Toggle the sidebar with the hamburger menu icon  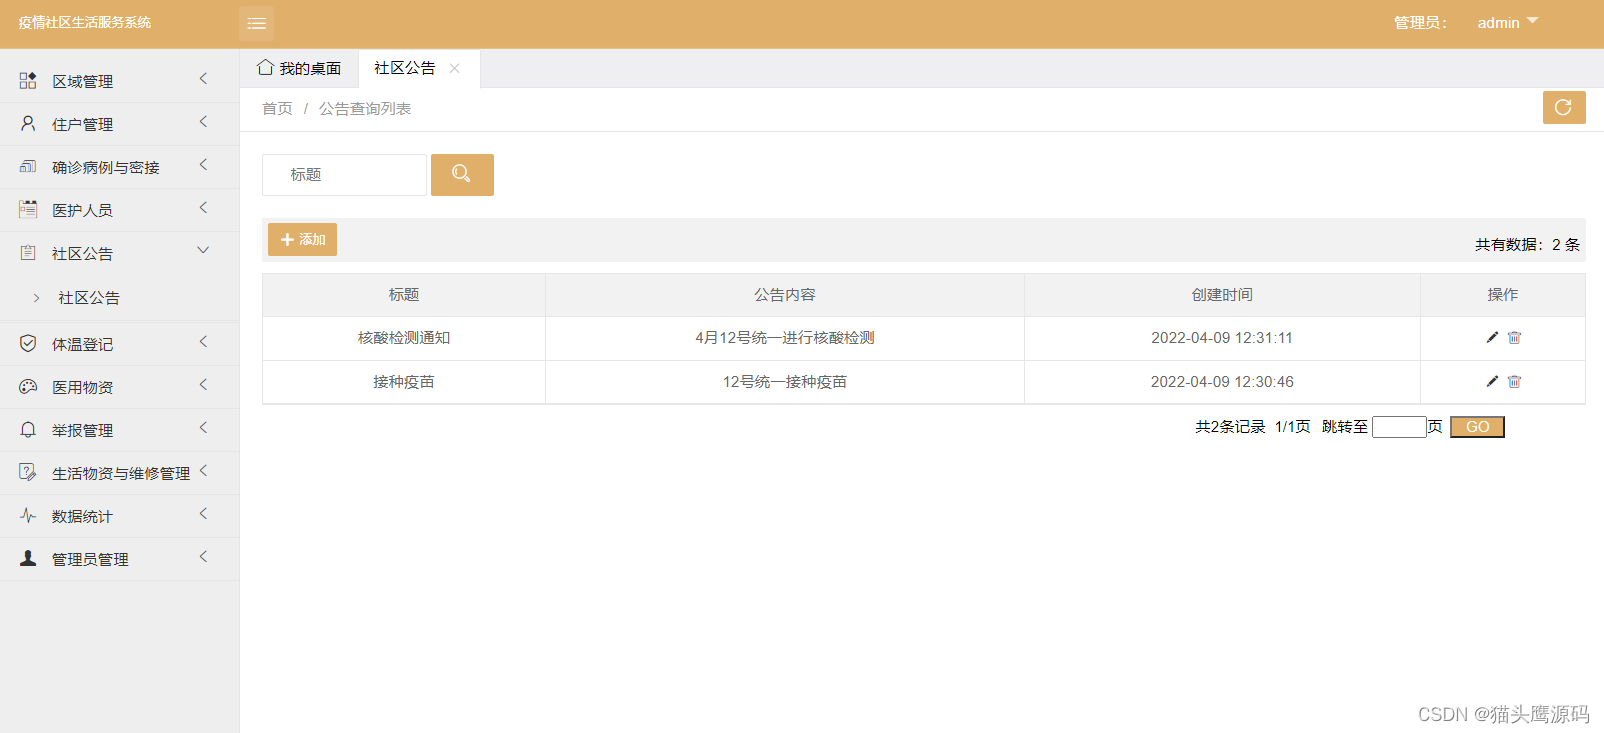pos(256,23)
